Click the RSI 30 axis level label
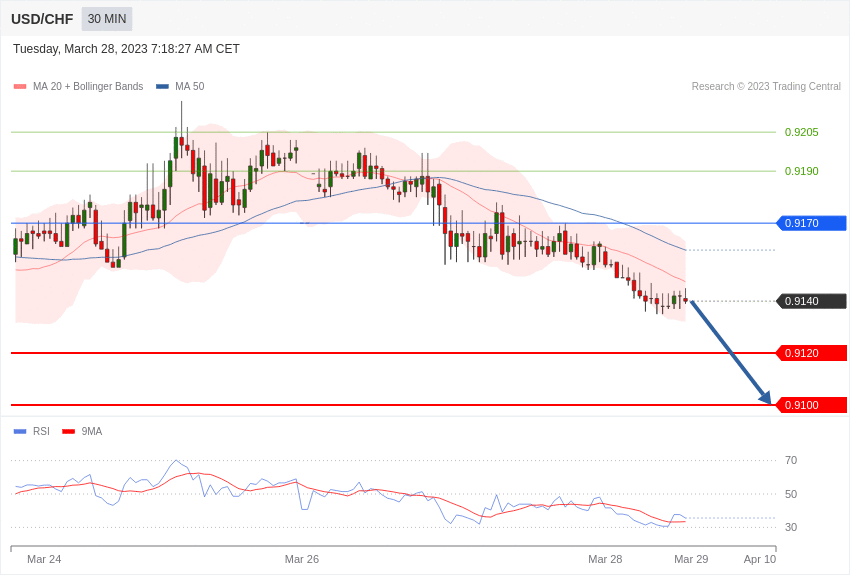The width and height of the screenshot is (850, 576). (791, 527)
